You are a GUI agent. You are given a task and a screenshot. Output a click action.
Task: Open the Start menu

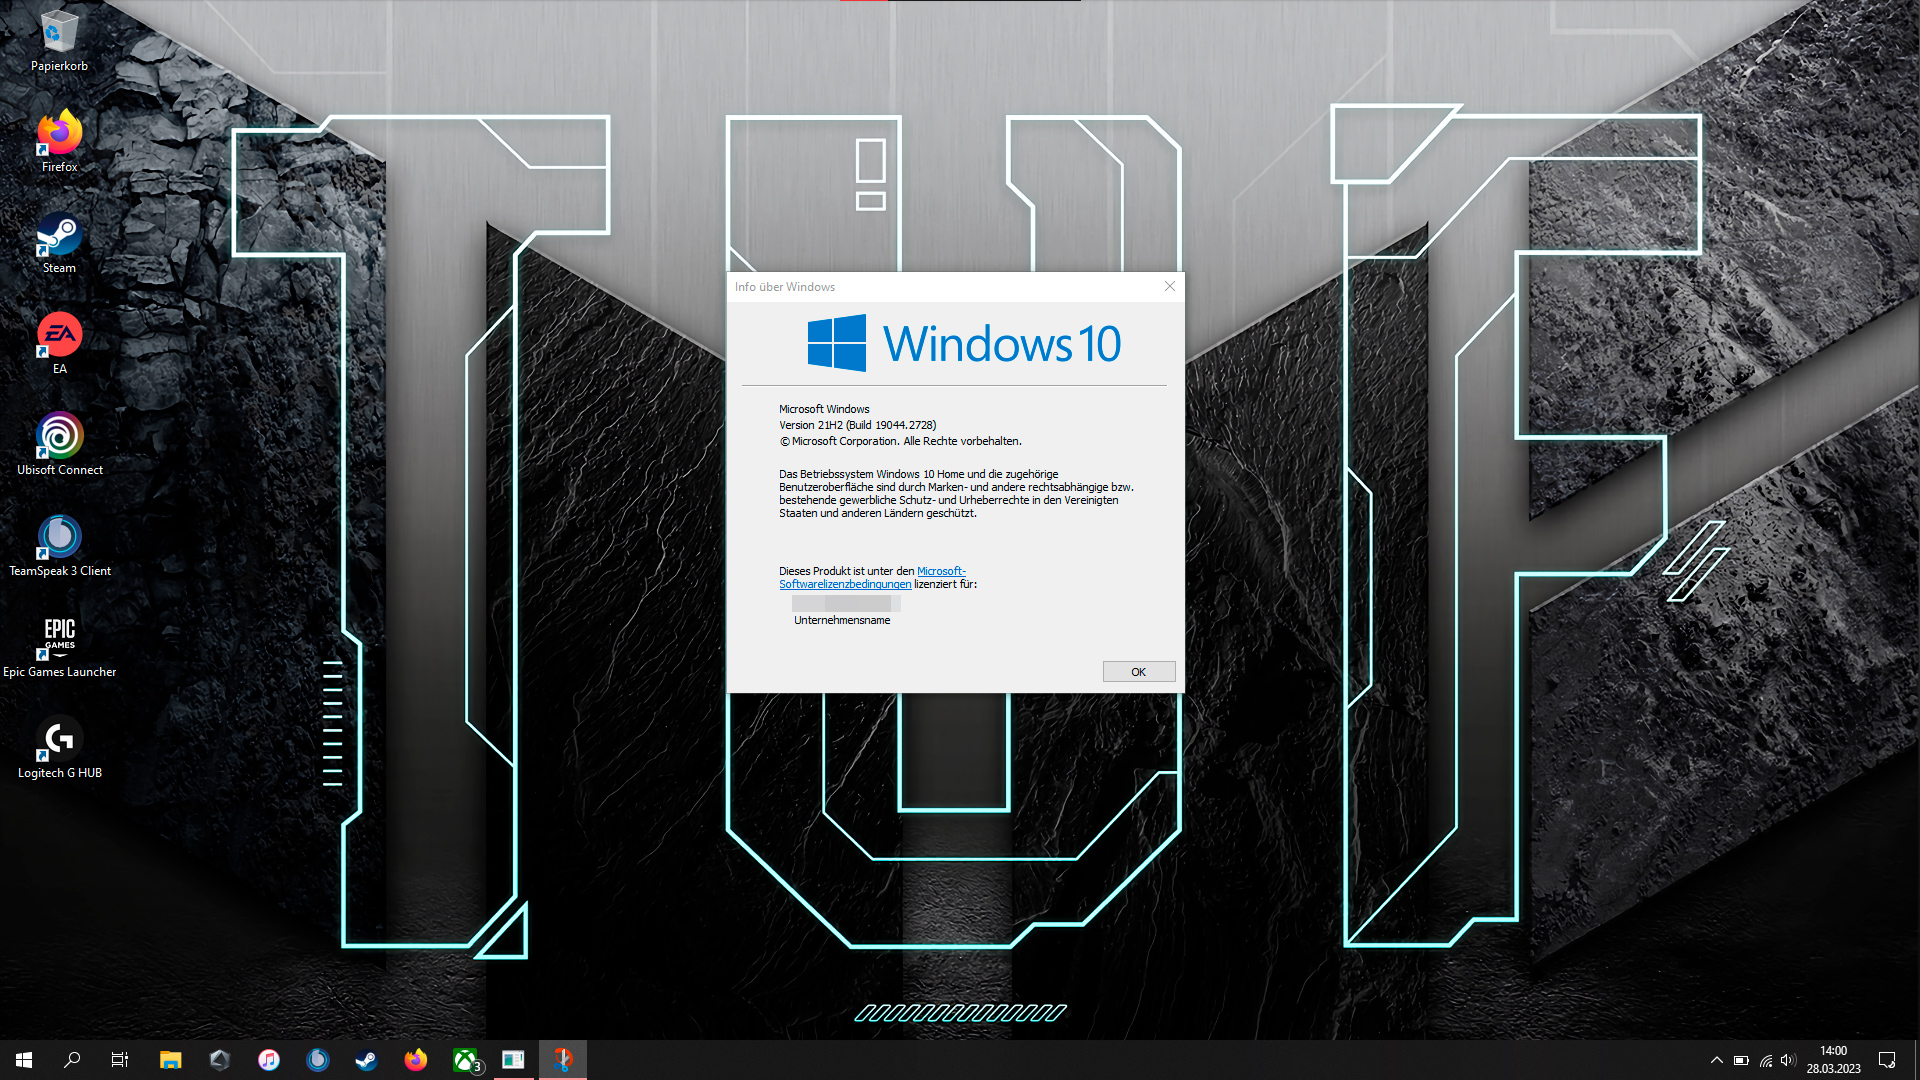(22, 1060)
